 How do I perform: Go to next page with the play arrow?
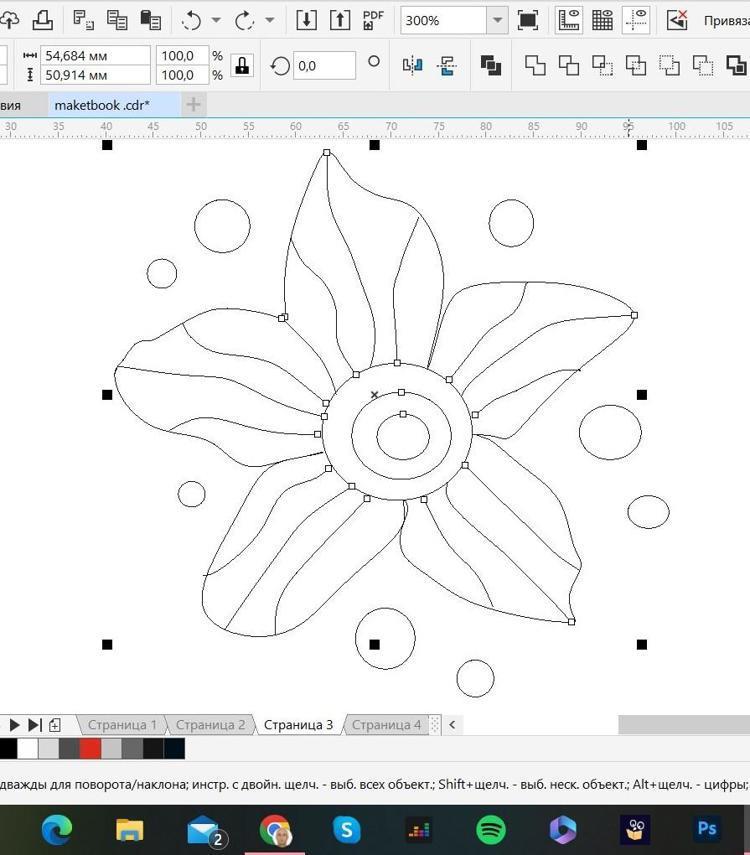coord(15,725)
